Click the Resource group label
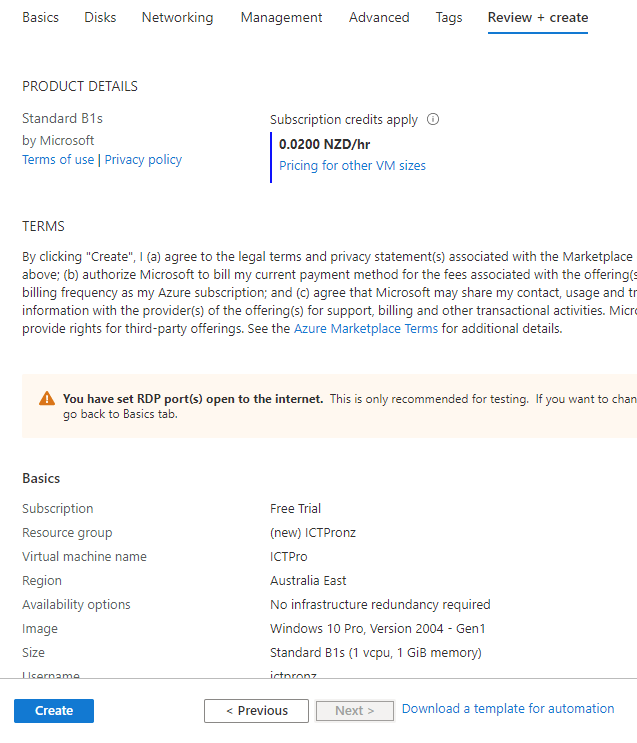 pyautogui.click(x=67, y=533)
